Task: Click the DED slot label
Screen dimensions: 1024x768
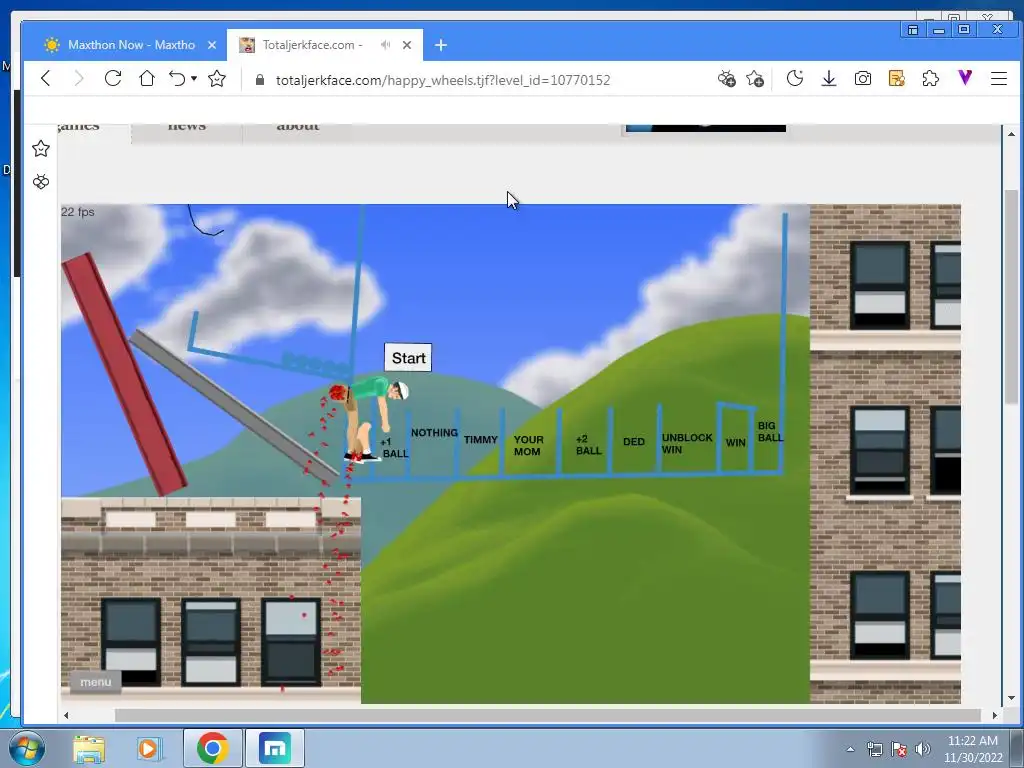Action: (x=633, y=441)
